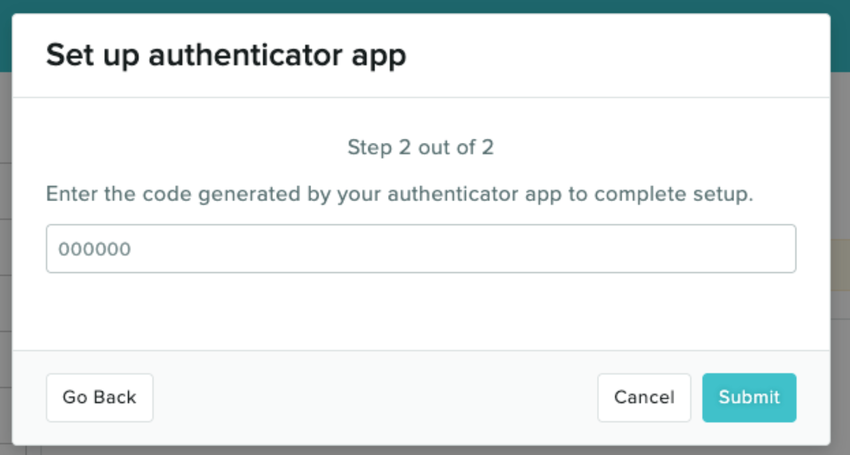Click the empty space below the code field
This screenshot has width=850, height=455.
pyautogui.click(x=420, y=310)
